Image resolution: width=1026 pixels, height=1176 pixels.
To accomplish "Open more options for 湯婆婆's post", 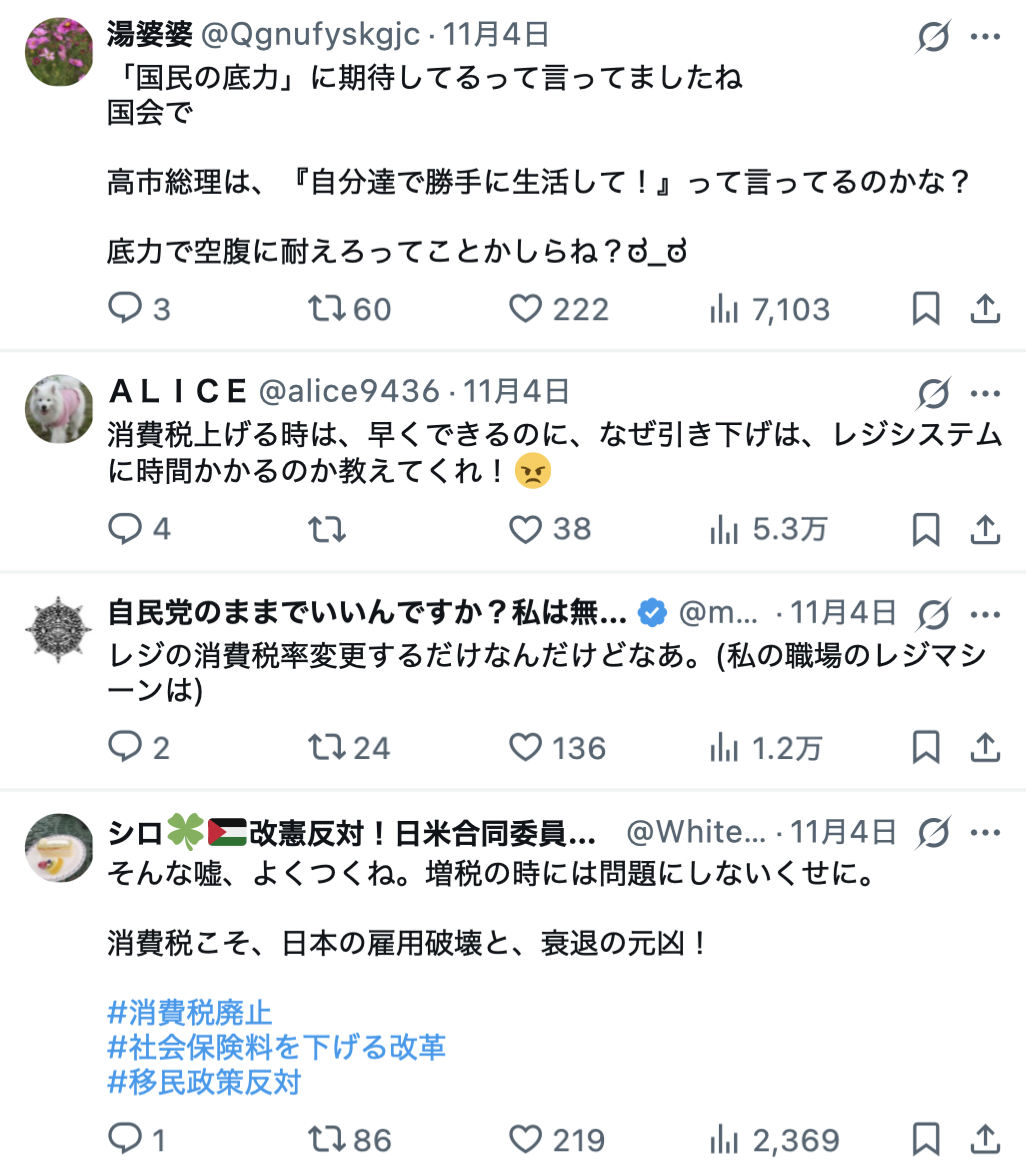I will pyautogui.click(x=985, y=37).
